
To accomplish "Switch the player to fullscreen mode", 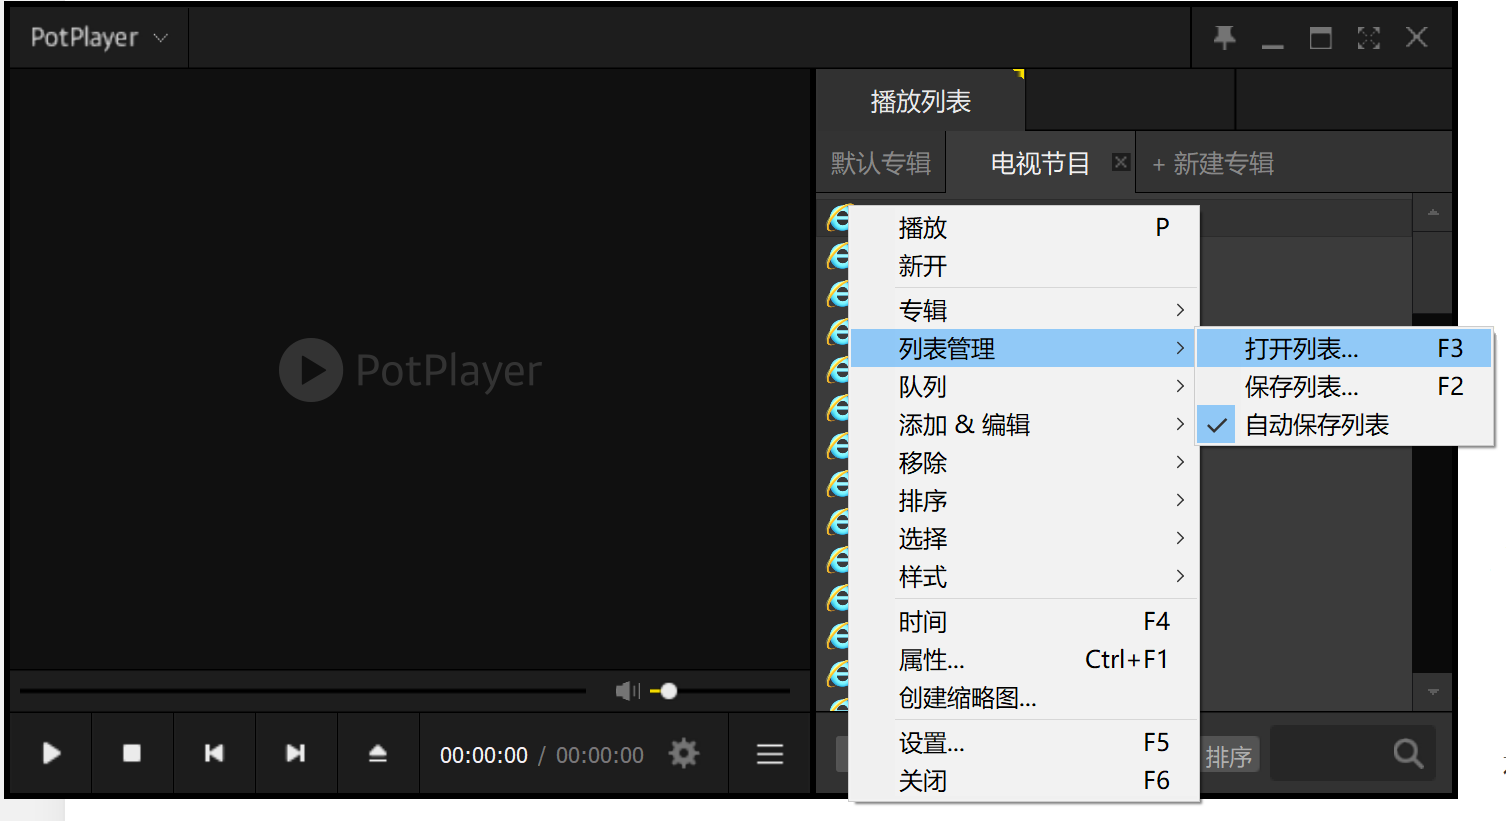I will pyautogui.click(x=1369, y=38).
